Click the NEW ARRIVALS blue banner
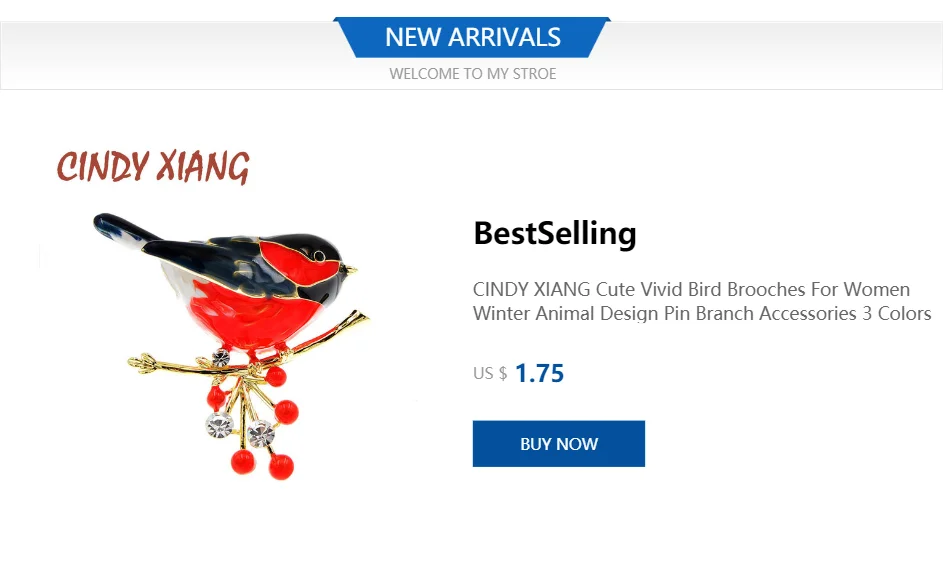This screenshot has height=574, width=943. point(472,37)
